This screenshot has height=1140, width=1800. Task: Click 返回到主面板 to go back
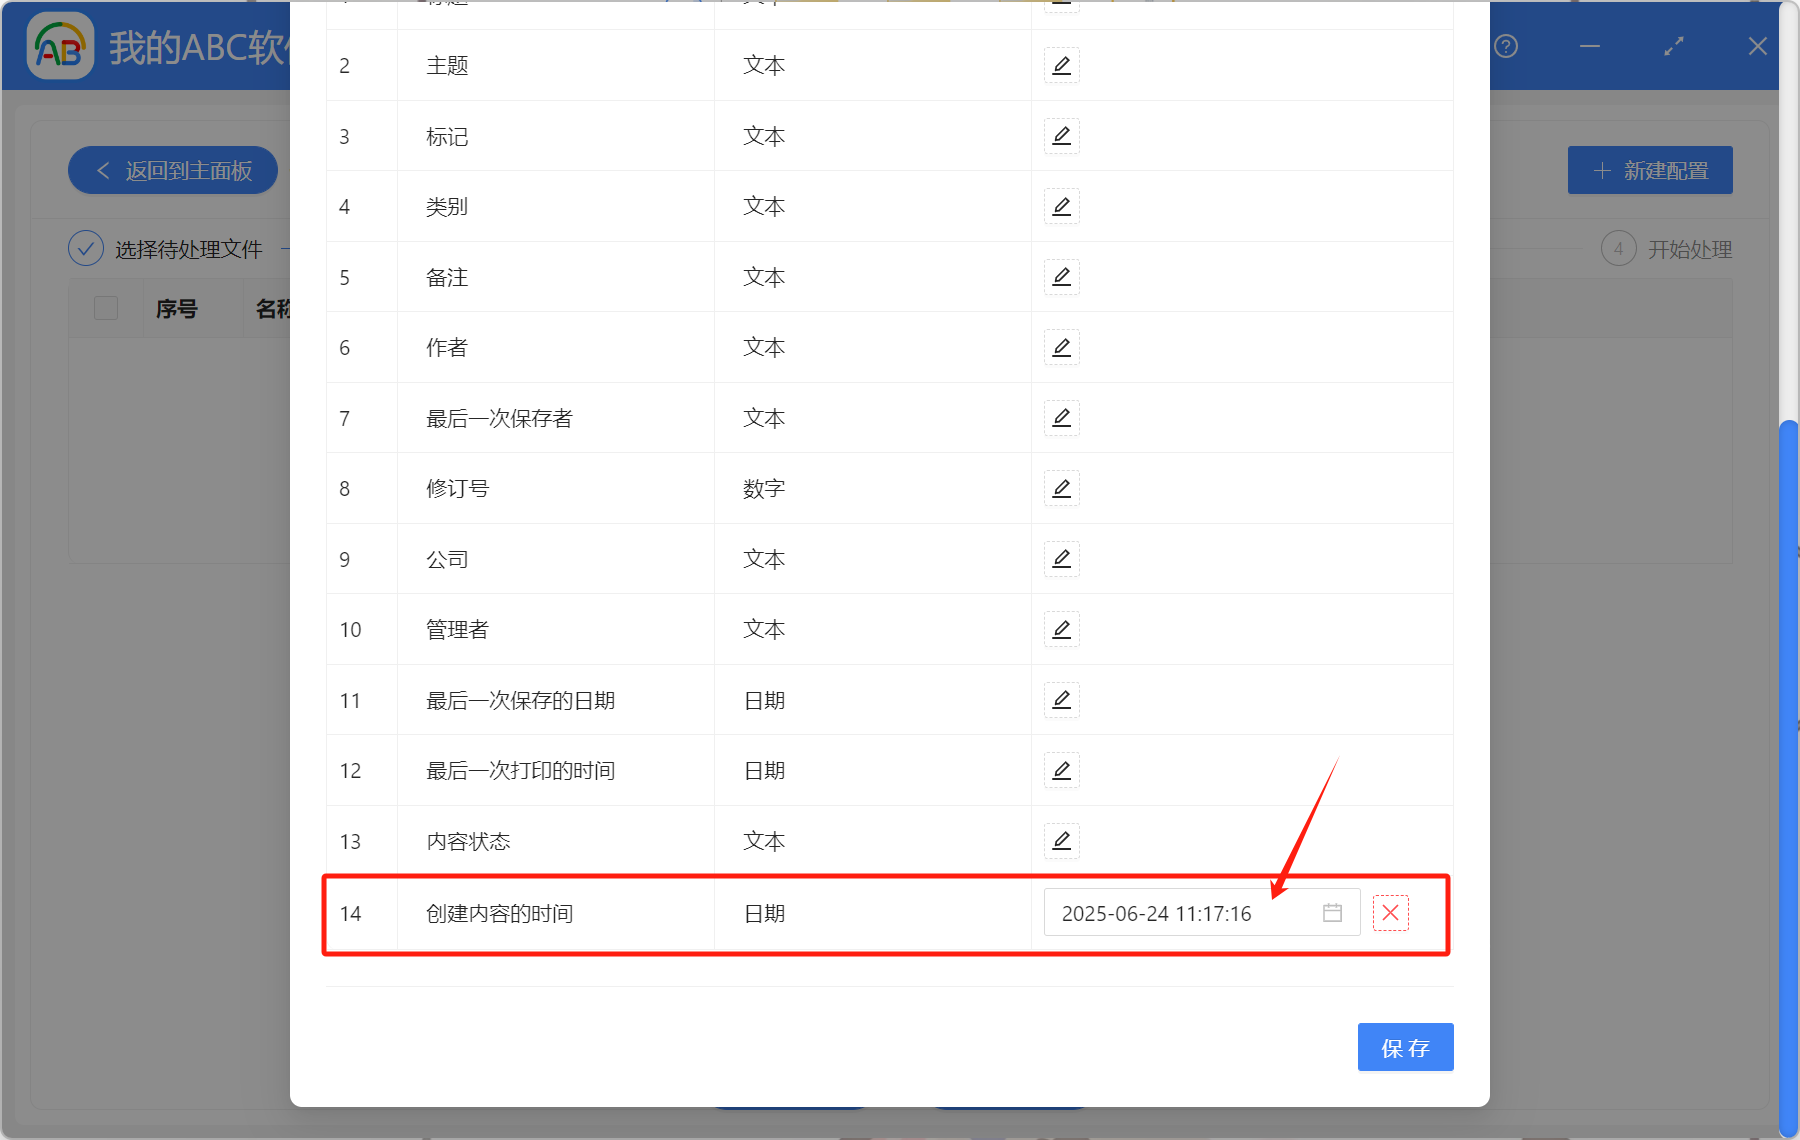tap(172, 170)
